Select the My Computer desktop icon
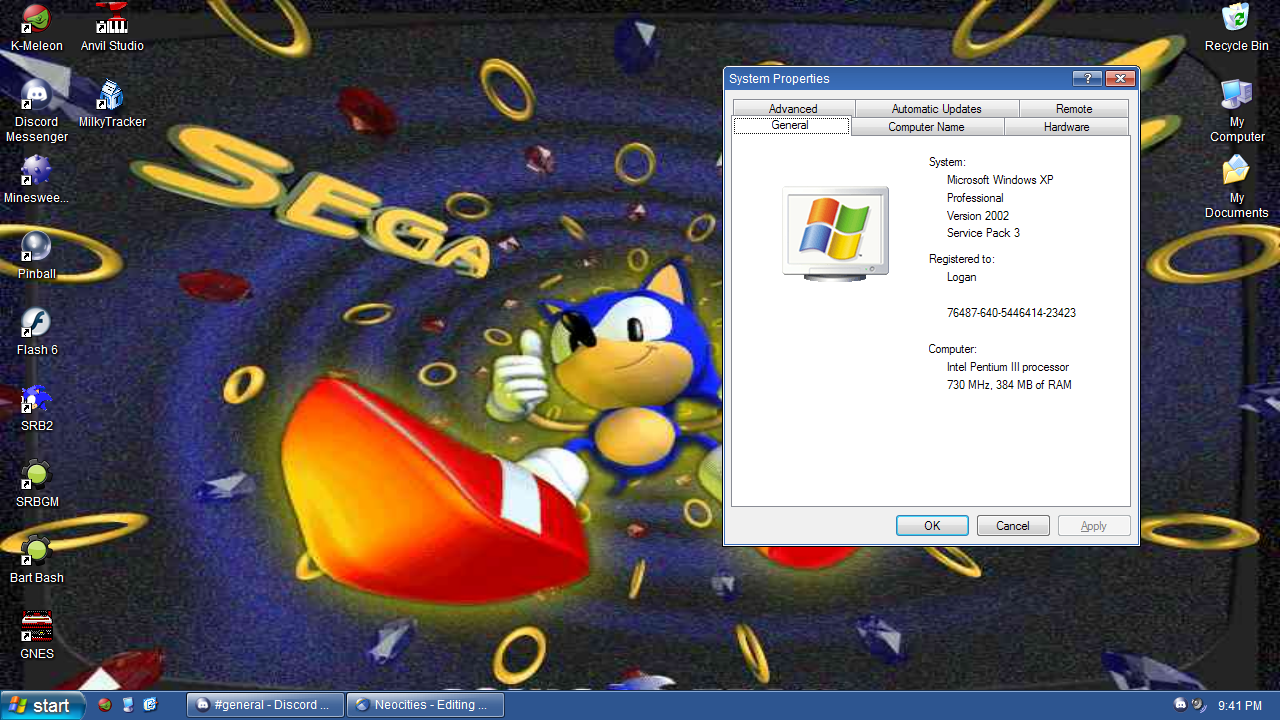 click(x=1236, y=98)
